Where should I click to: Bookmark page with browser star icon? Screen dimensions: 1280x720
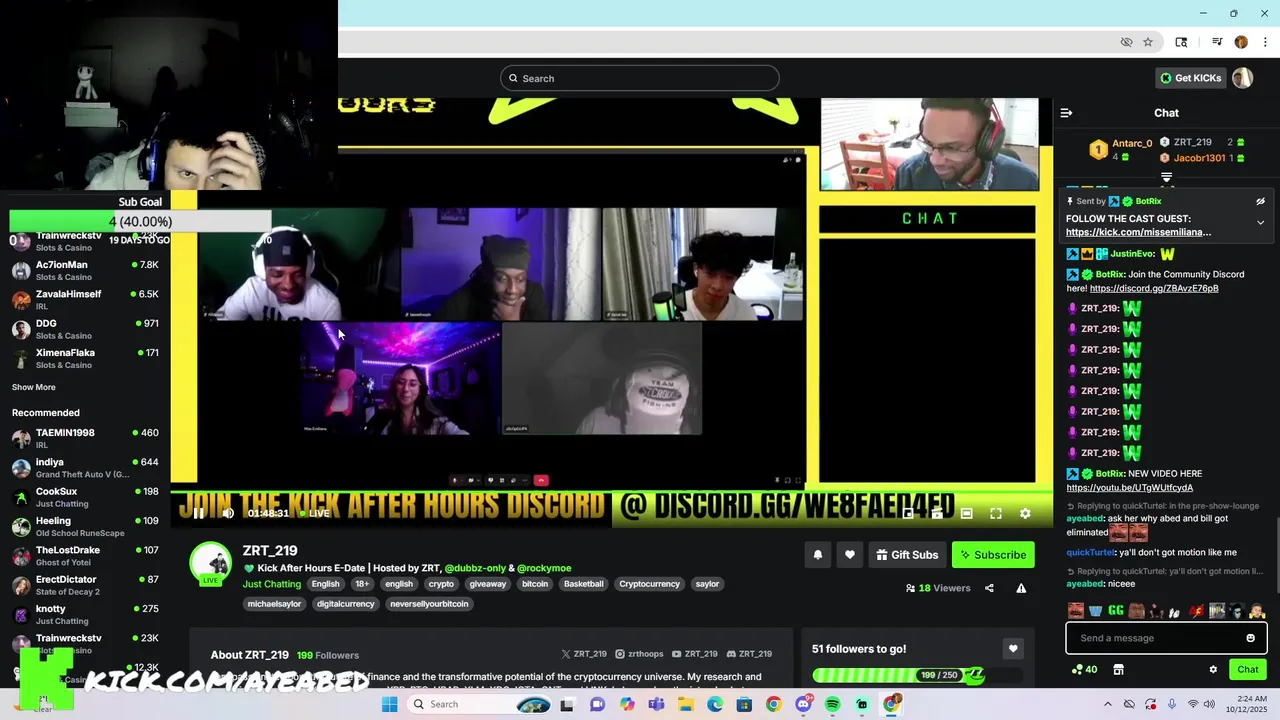(x=1148, y=42)
